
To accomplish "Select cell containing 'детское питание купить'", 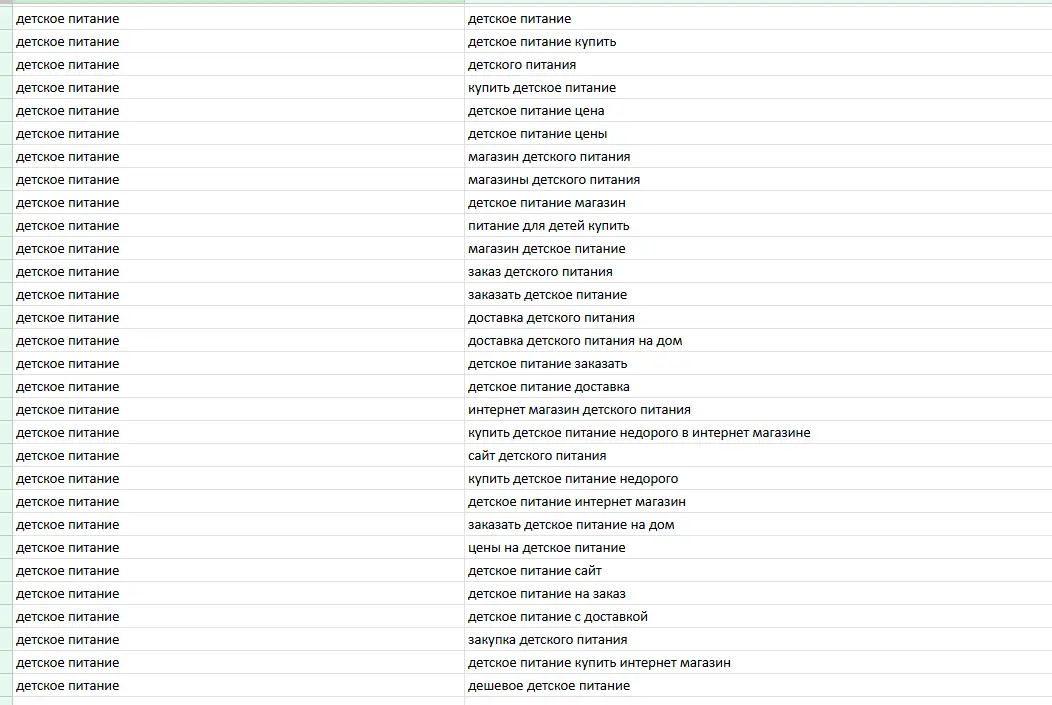I will tap(542, 42).
